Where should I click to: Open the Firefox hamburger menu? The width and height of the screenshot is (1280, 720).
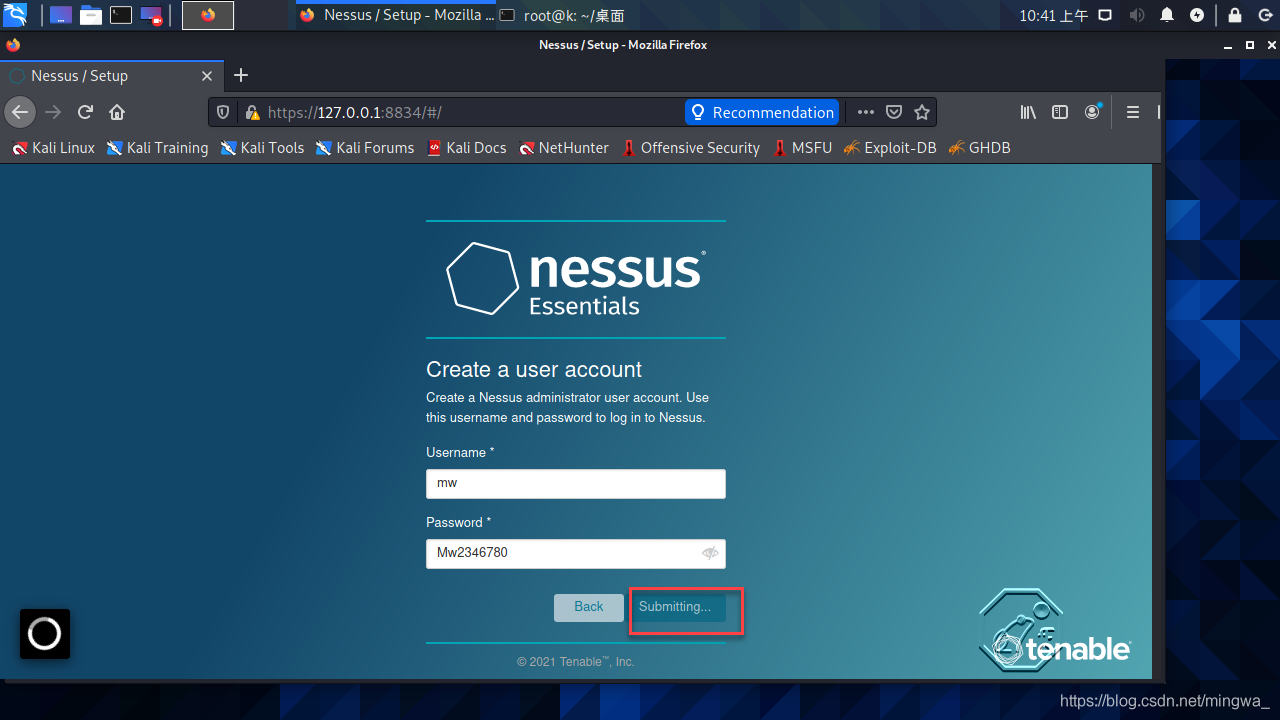pyautogui.click(x=1133, y=112)
